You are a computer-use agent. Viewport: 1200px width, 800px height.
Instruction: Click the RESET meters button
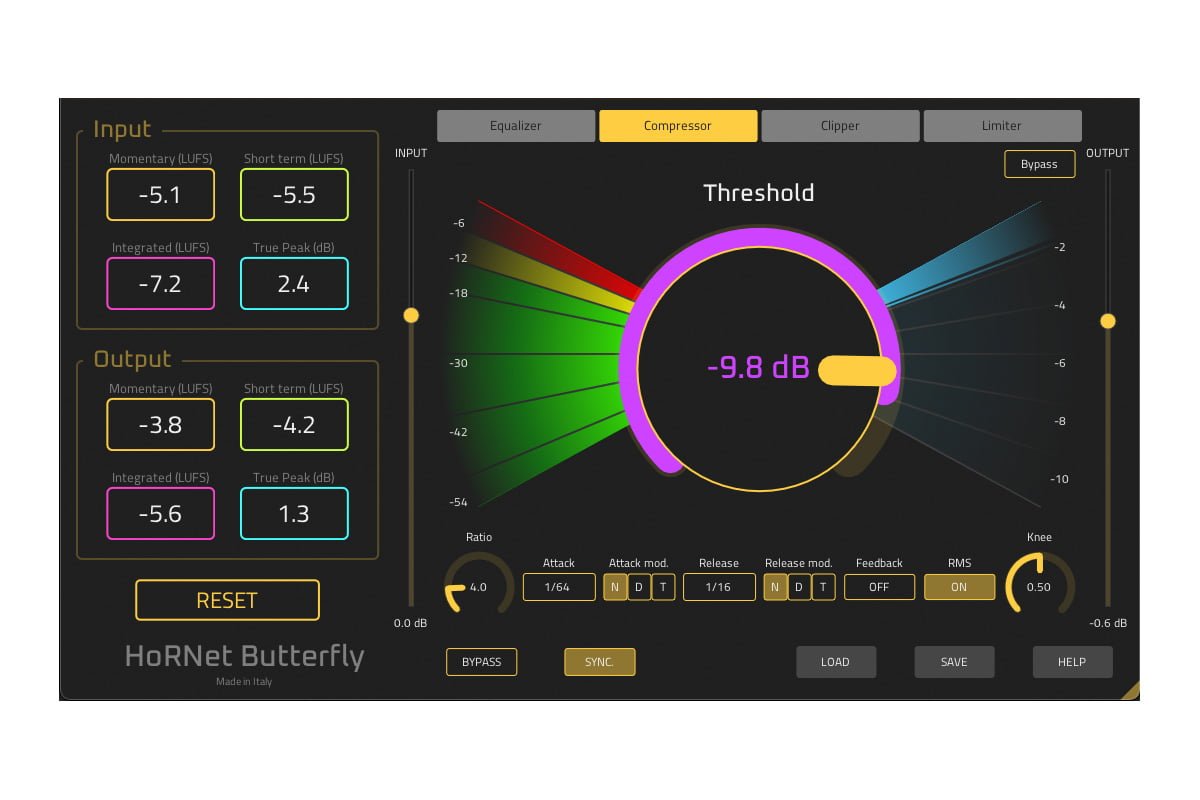tap(227, 600)
